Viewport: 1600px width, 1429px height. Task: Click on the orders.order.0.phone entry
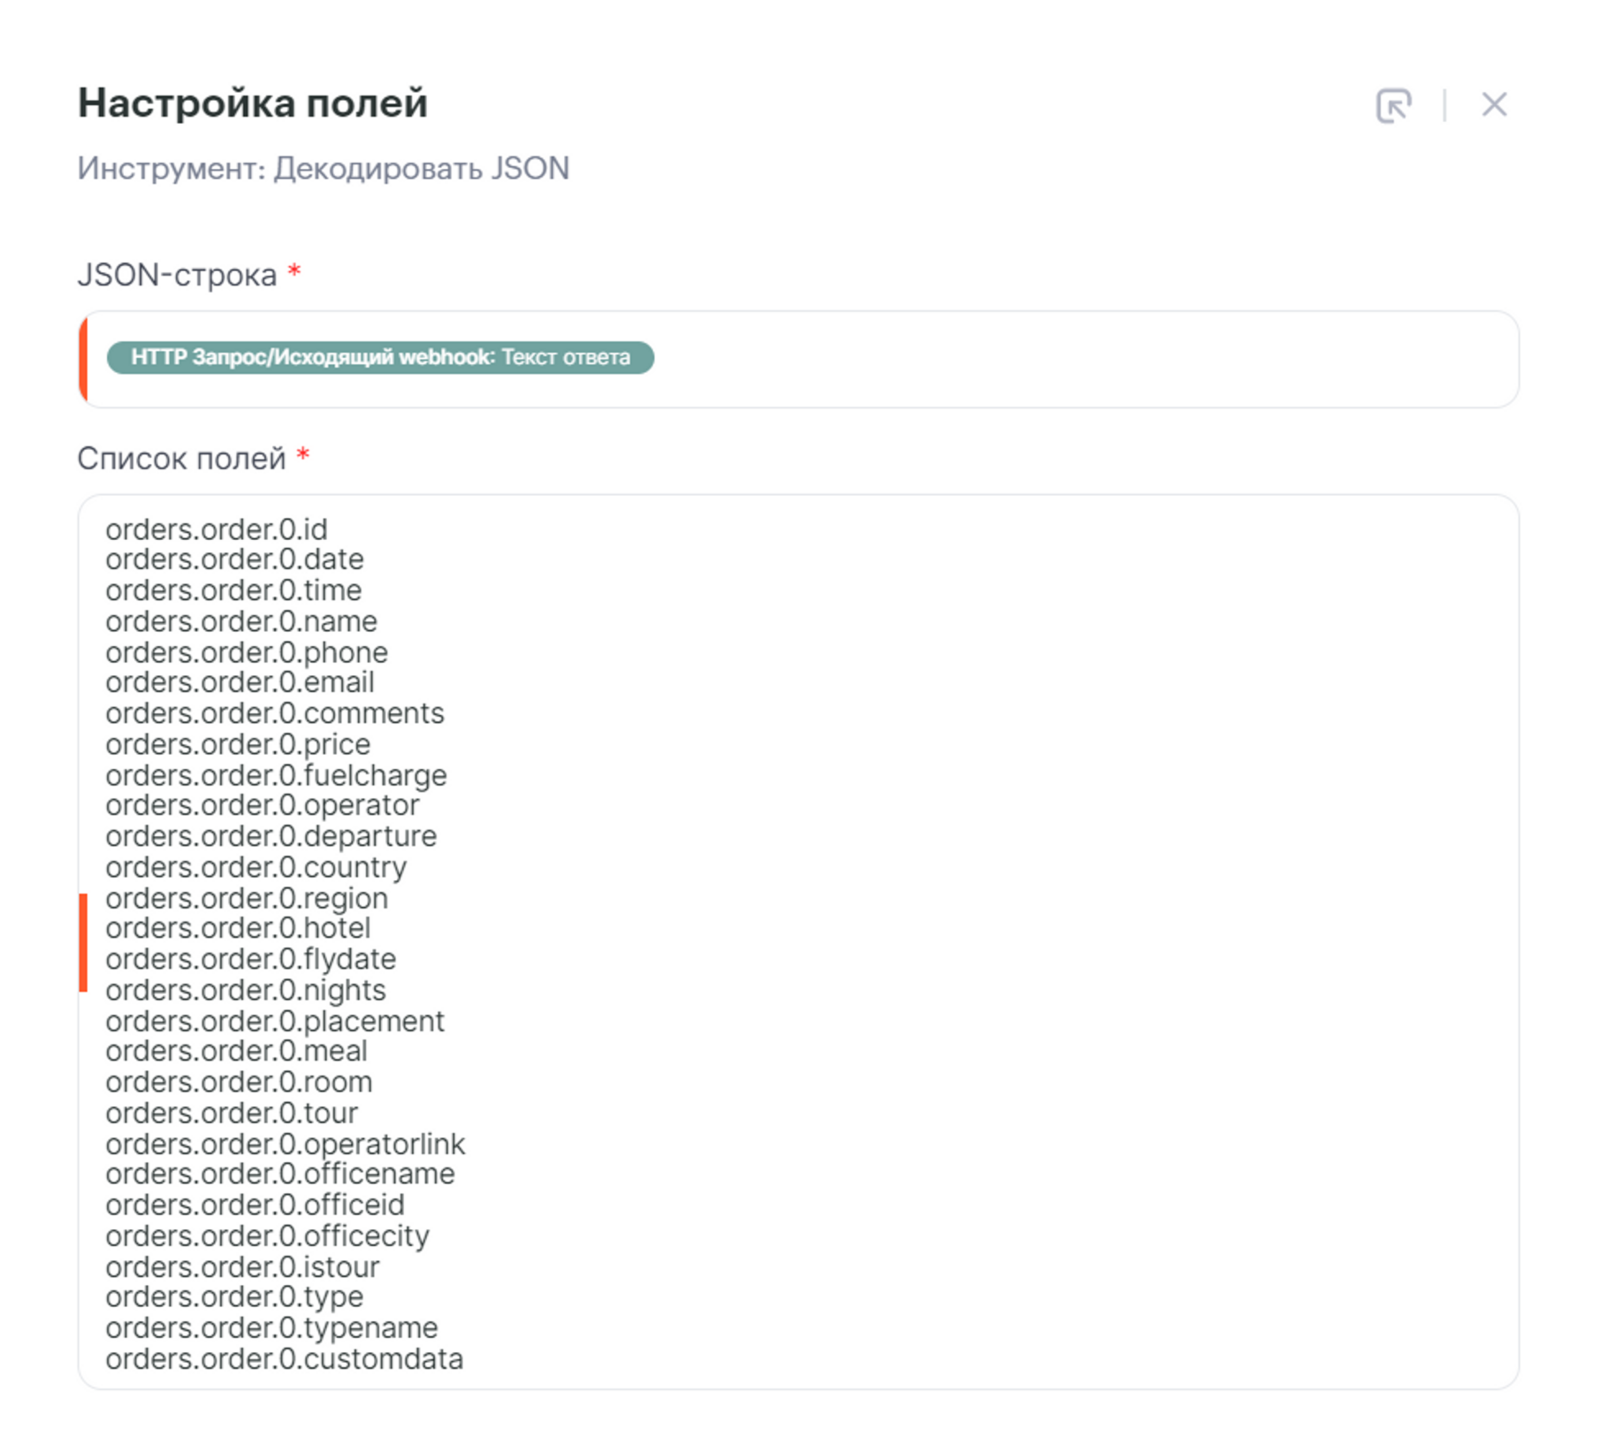coord(246,652)
